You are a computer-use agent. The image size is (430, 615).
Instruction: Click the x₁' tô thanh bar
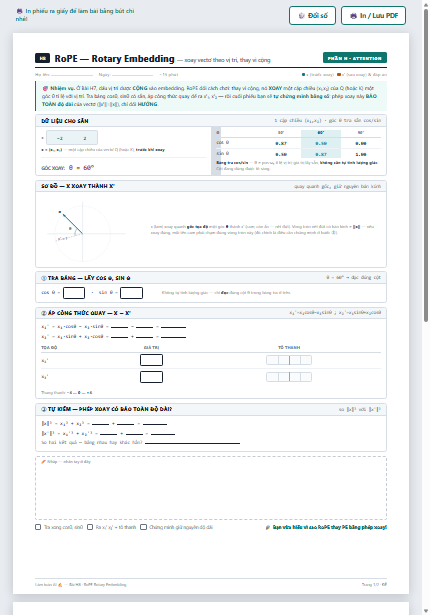[289, 360]
